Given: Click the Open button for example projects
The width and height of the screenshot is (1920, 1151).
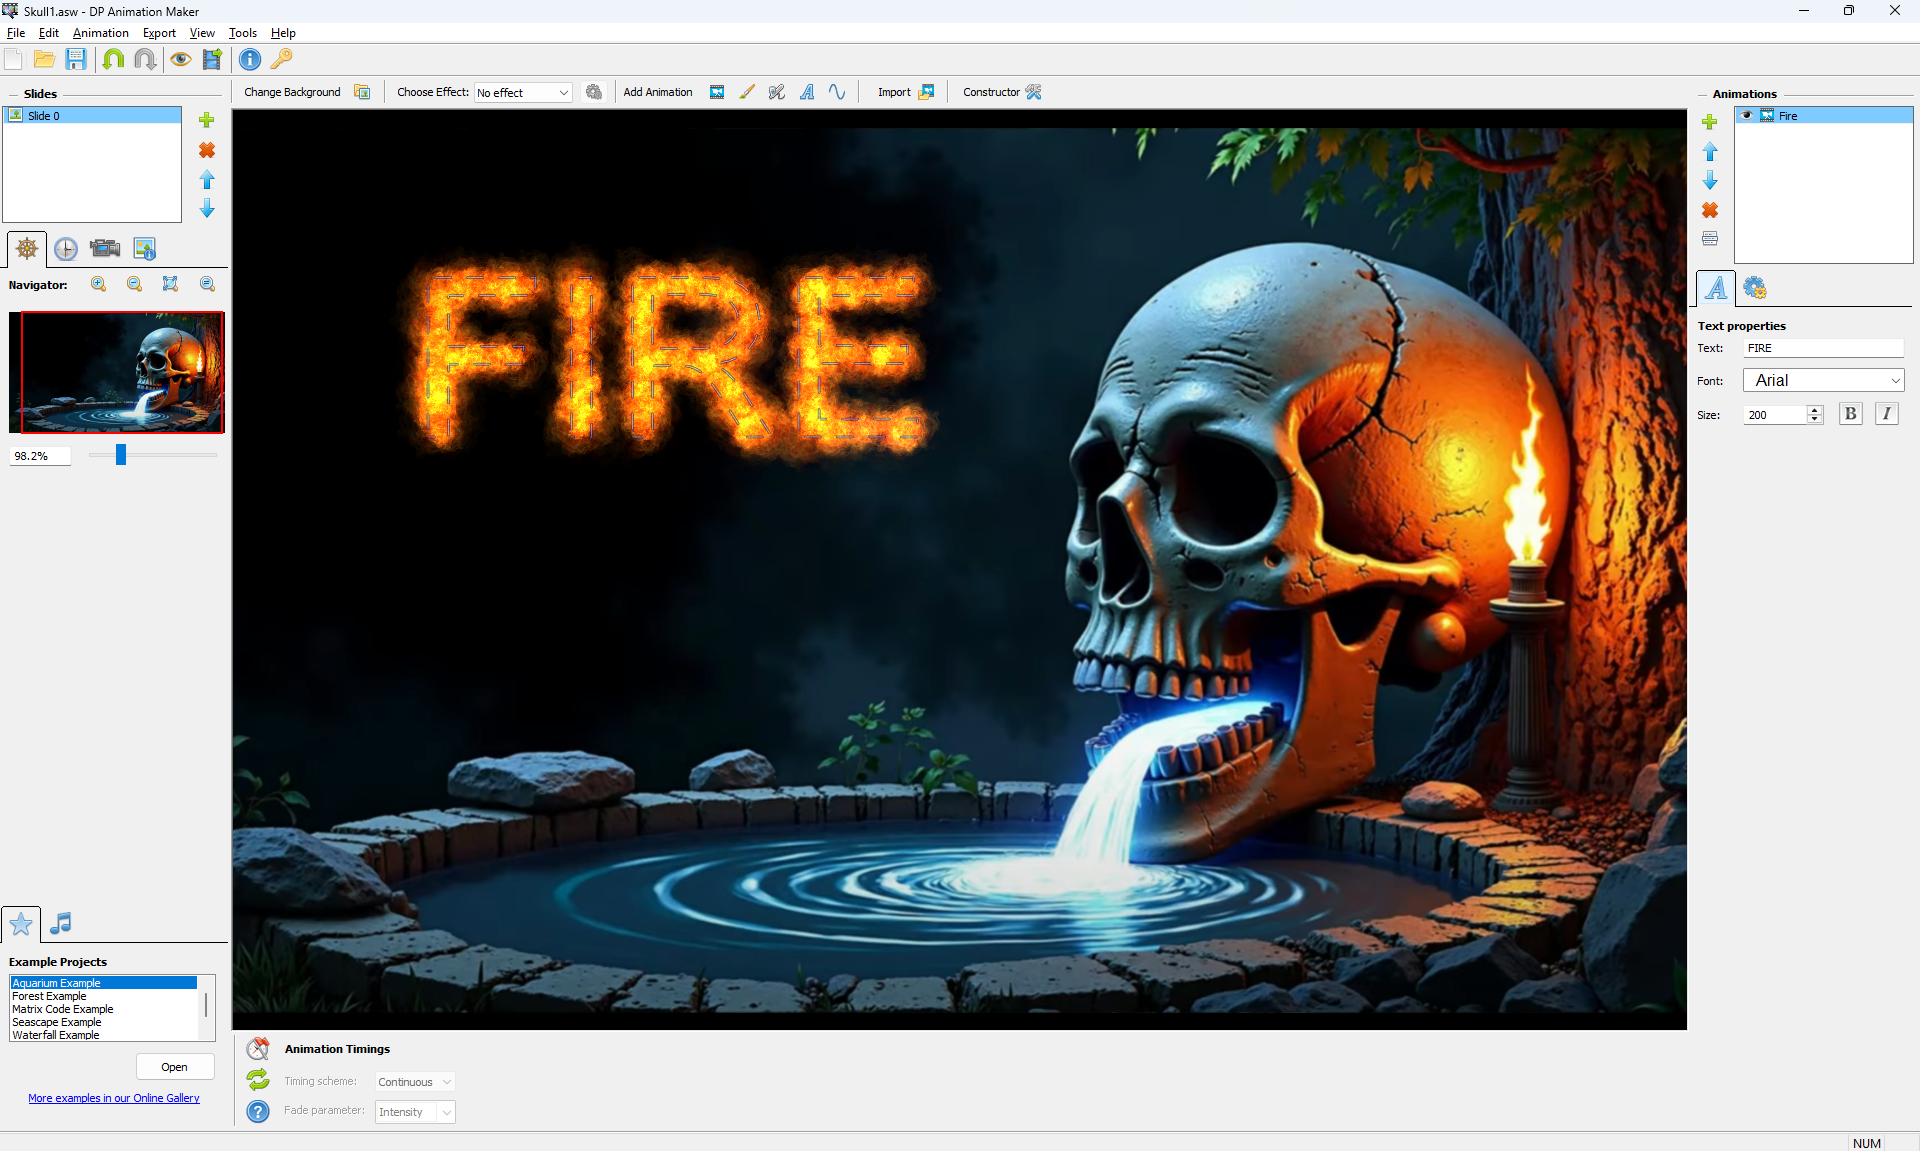Looking at the screenshot, I should point(174,1067).
